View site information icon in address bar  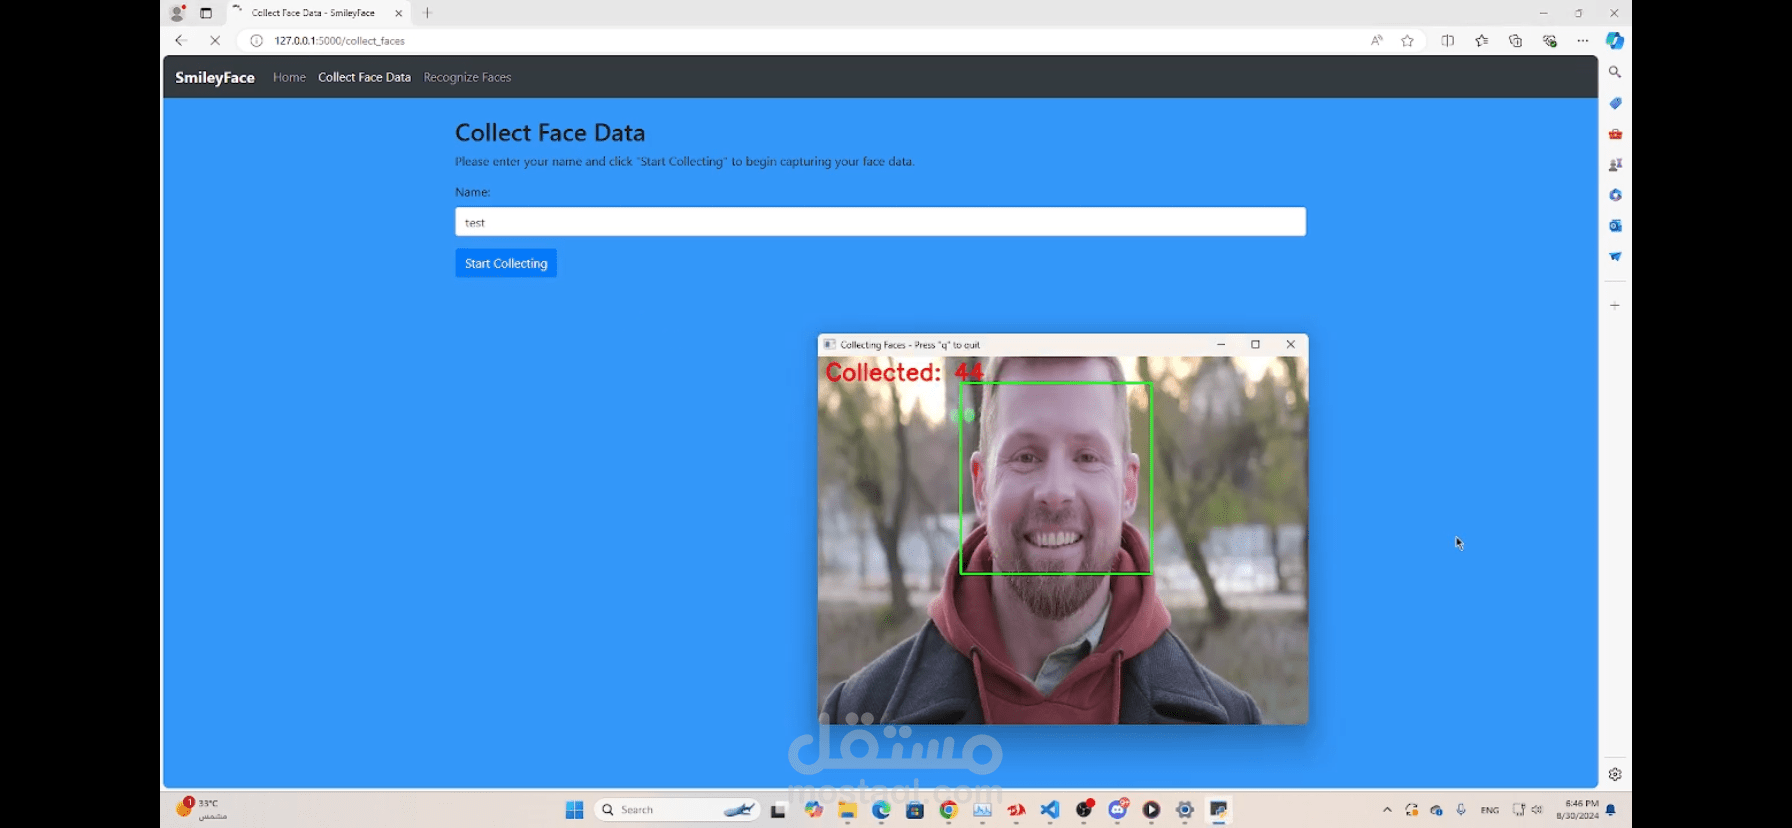click(x=256, y=41)
